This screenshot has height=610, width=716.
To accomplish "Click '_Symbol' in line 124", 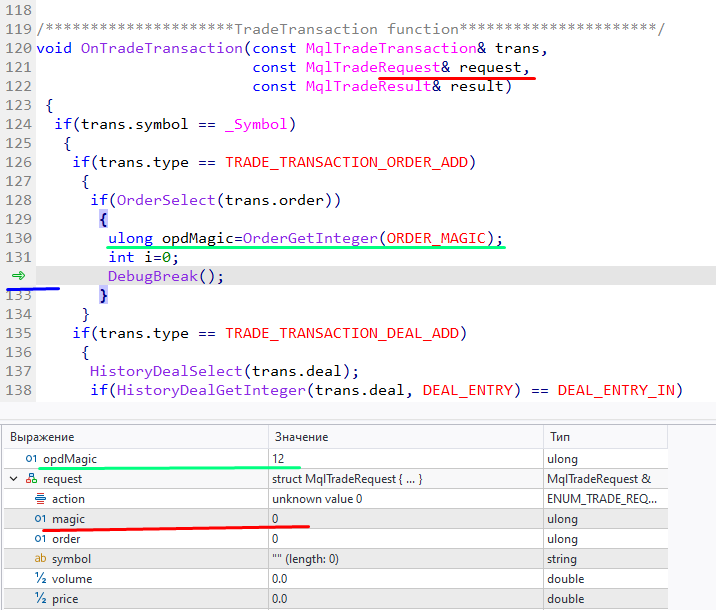I will pyautogui.click(x=256, y=124).
